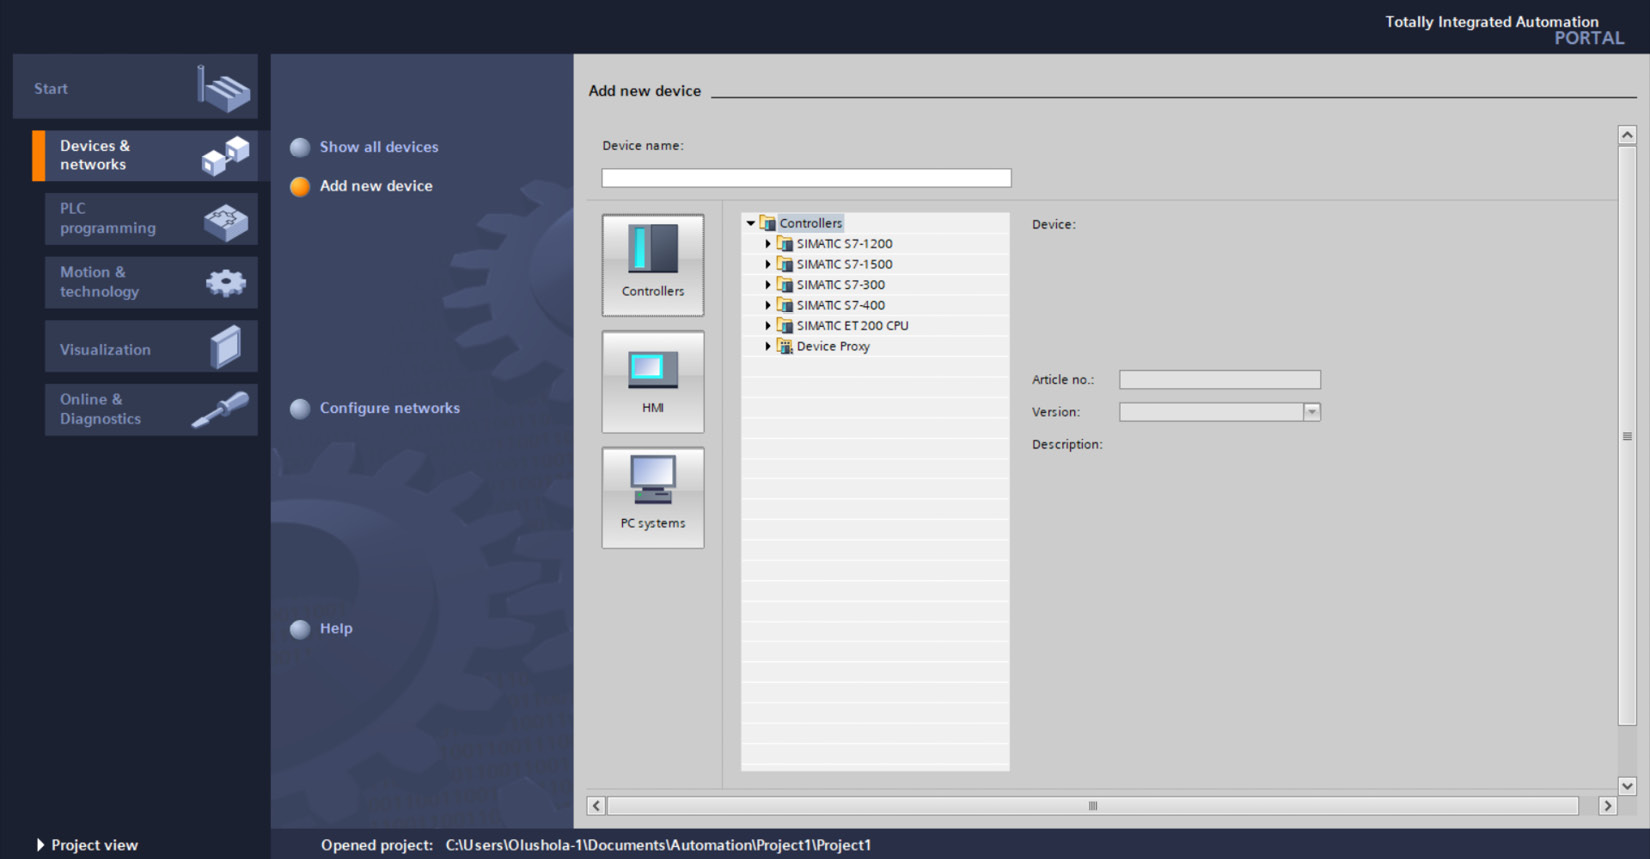The height and width of the screenshot is (859, 1650).
Task: Open PLC programming portal tab
Action: tap(151, 218)
